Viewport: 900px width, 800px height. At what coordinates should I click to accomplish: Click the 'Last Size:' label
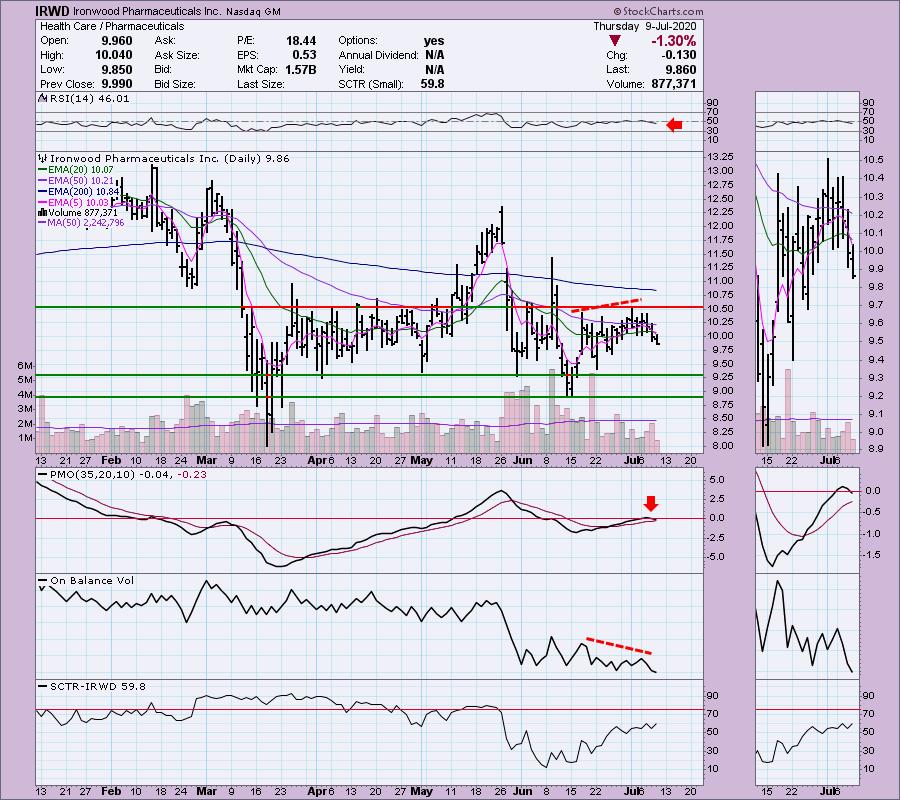261,84
